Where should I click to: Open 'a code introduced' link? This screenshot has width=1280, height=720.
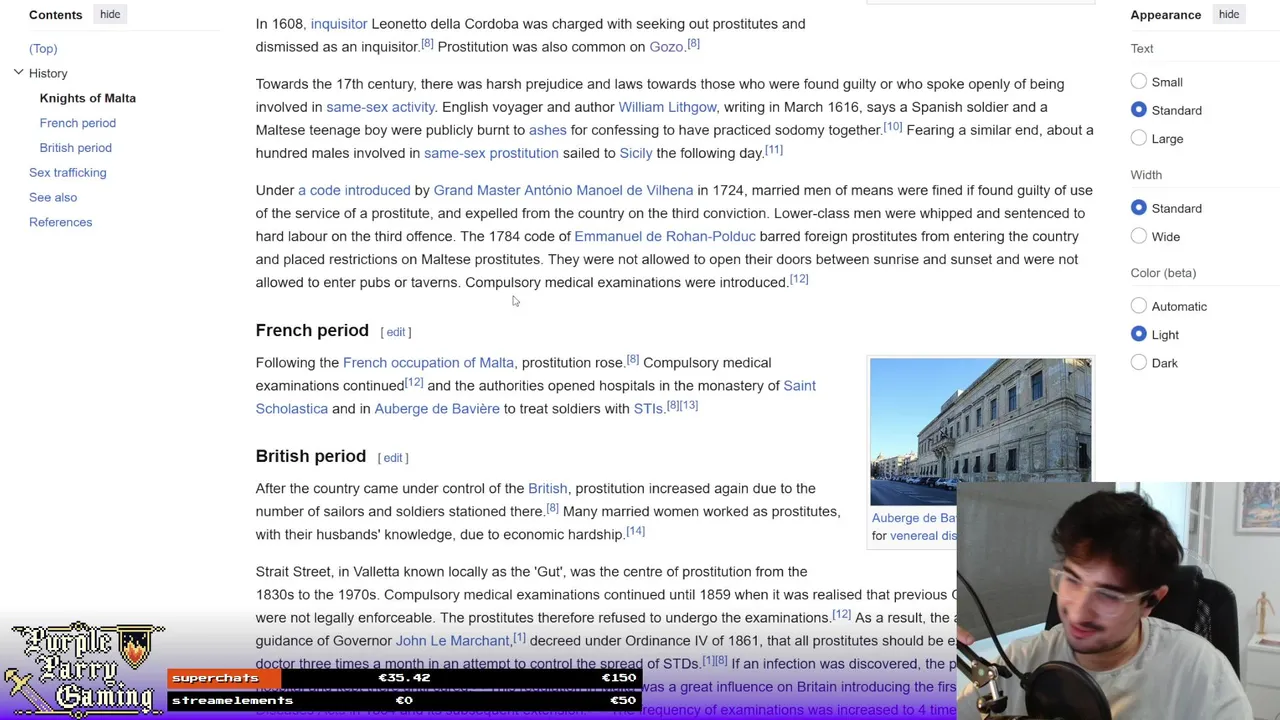click(354, 190)
